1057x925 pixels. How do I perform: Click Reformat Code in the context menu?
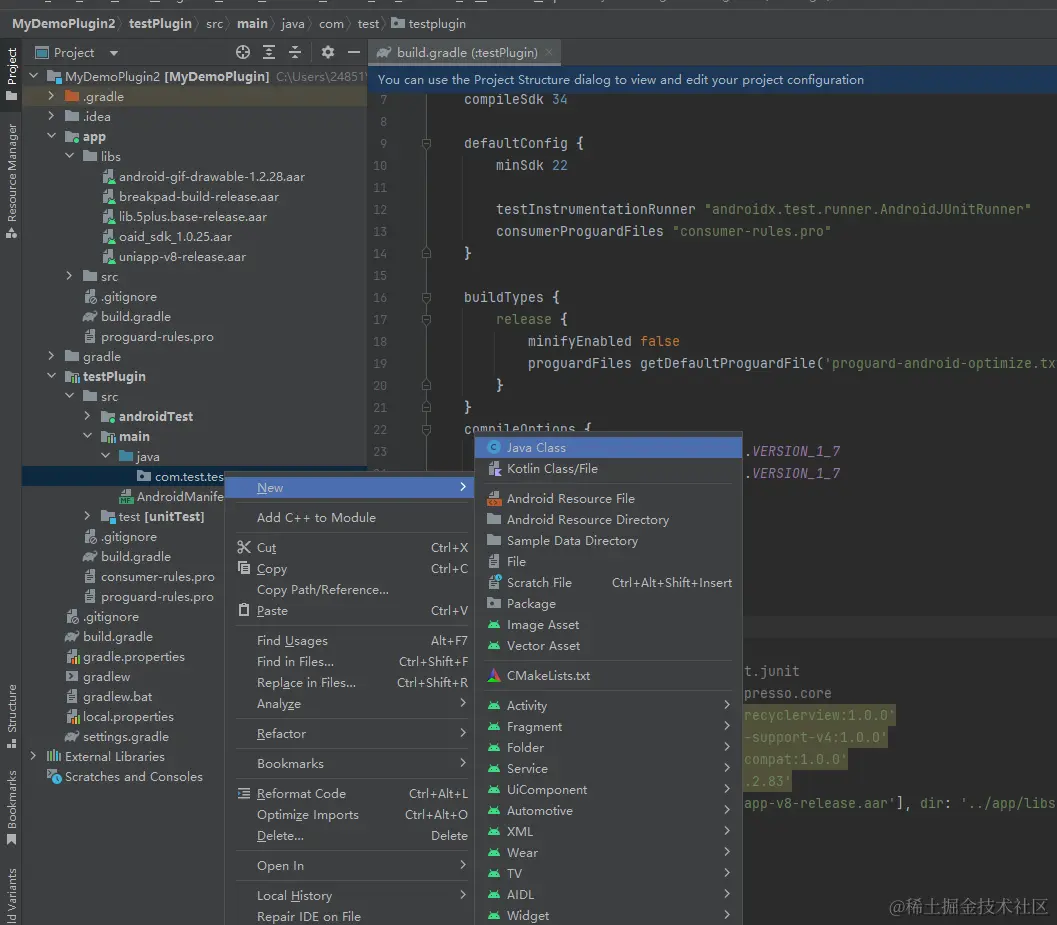(301, 794)
